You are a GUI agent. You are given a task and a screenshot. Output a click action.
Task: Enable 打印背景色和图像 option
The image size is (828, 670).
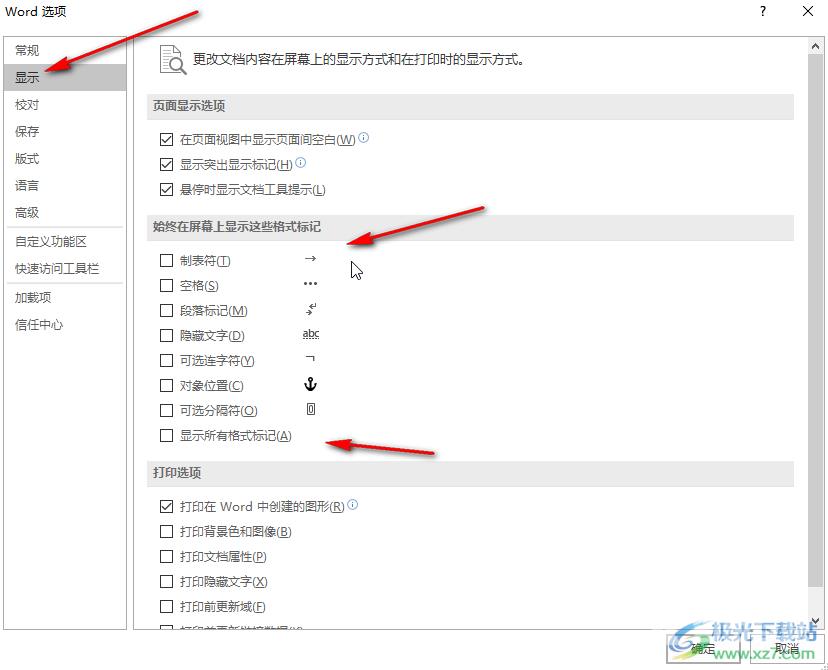tap(166, 532)
